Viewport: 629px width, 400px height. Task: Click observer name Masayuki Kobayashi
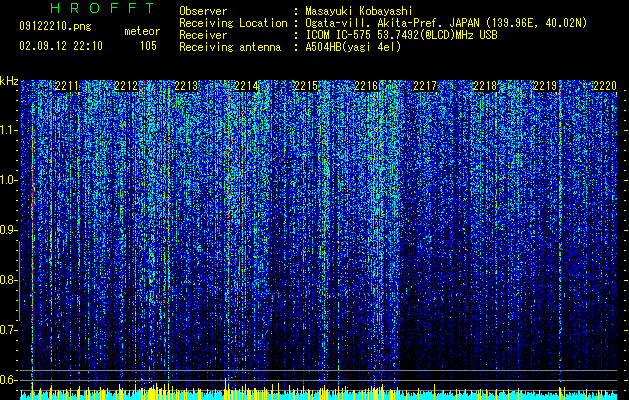pyautogui.click(x=359, y=11)
